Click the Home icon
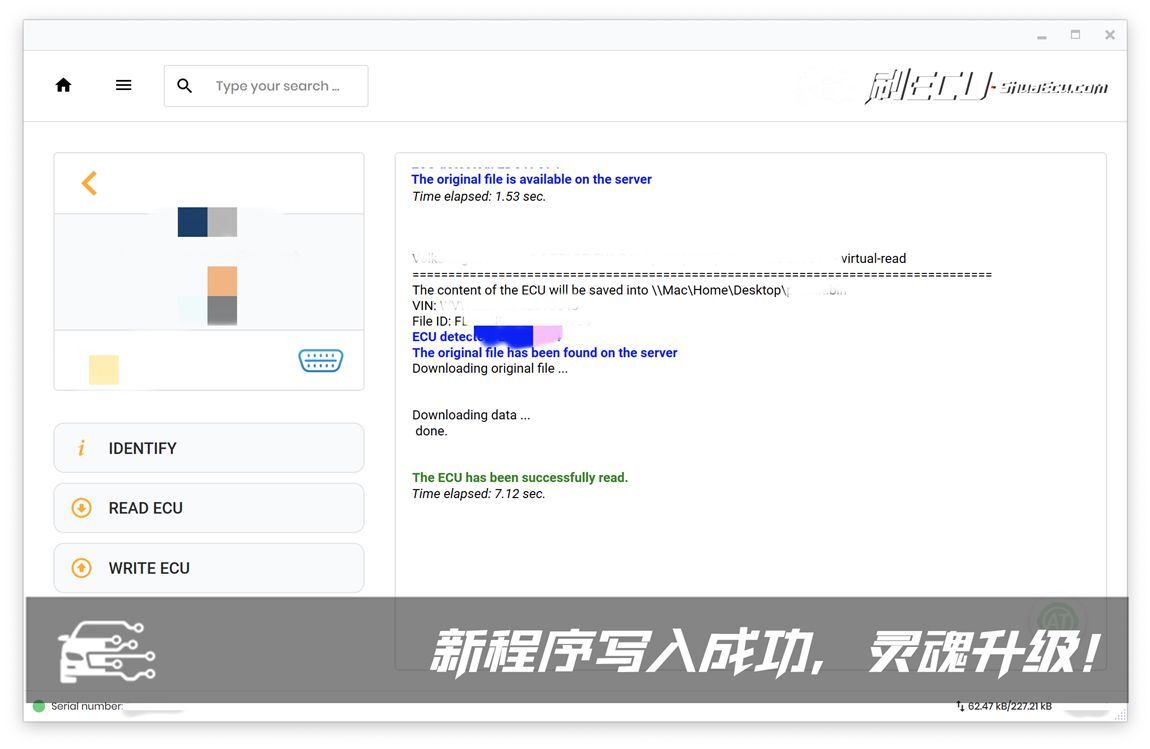Viewport: 1150px width, 749px height. (x=63, y=86)
